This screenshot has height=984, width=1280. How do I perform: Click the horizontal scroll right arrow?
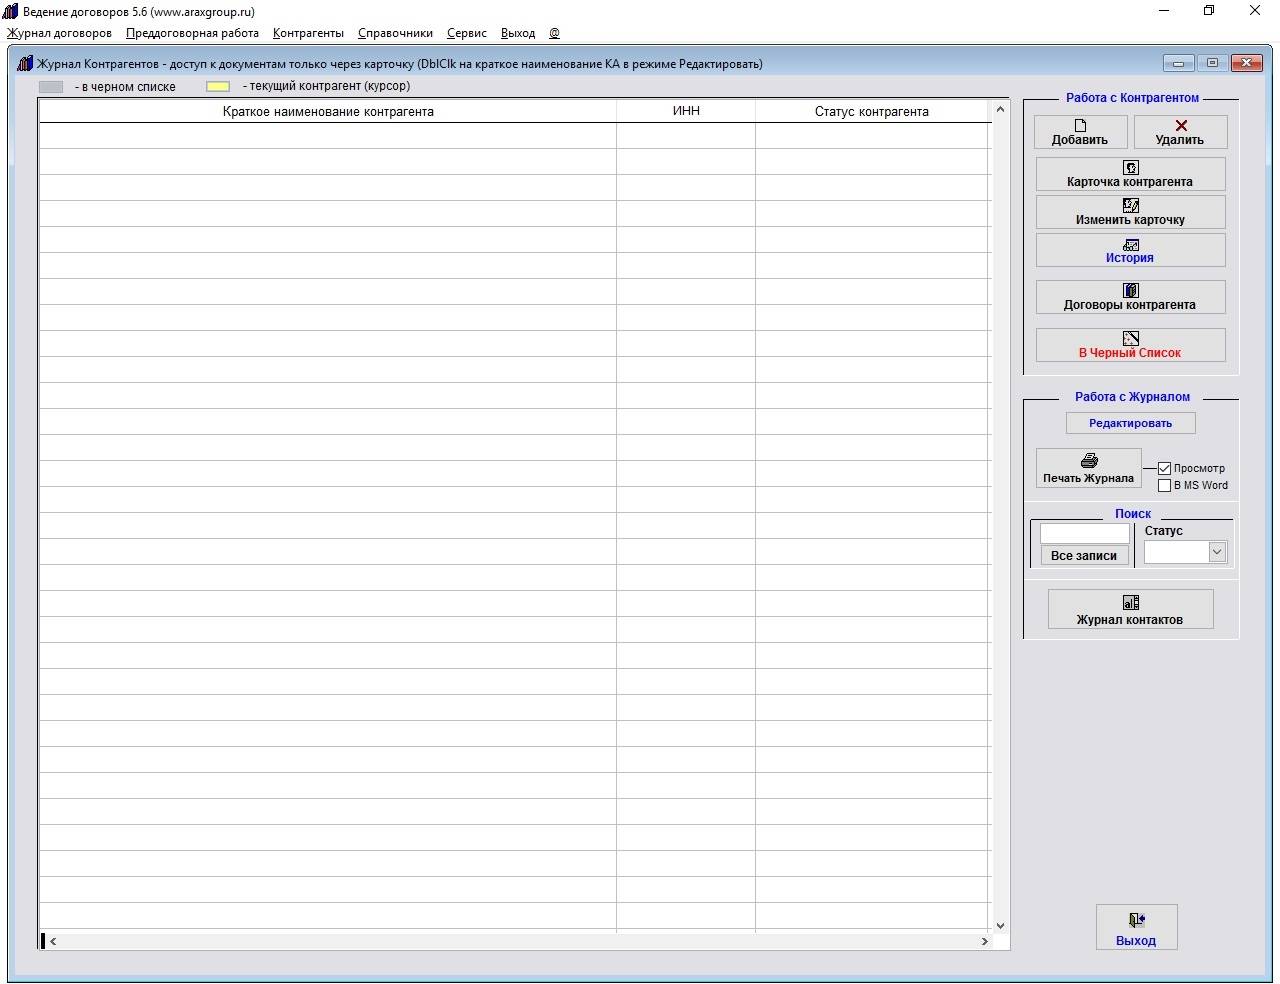point(984,941)
